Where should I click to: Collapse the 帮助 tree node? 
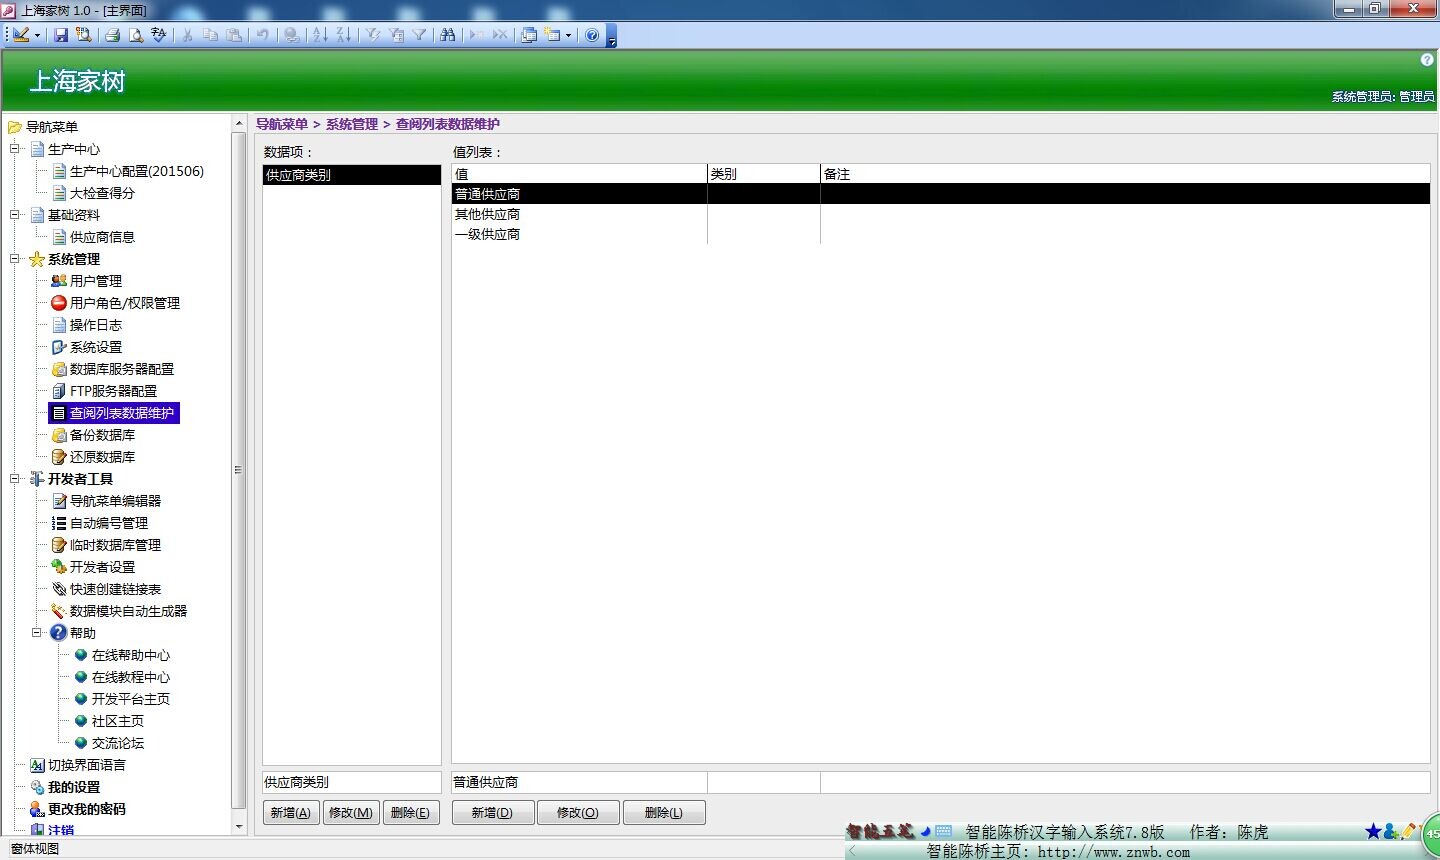tap(37, 633)
